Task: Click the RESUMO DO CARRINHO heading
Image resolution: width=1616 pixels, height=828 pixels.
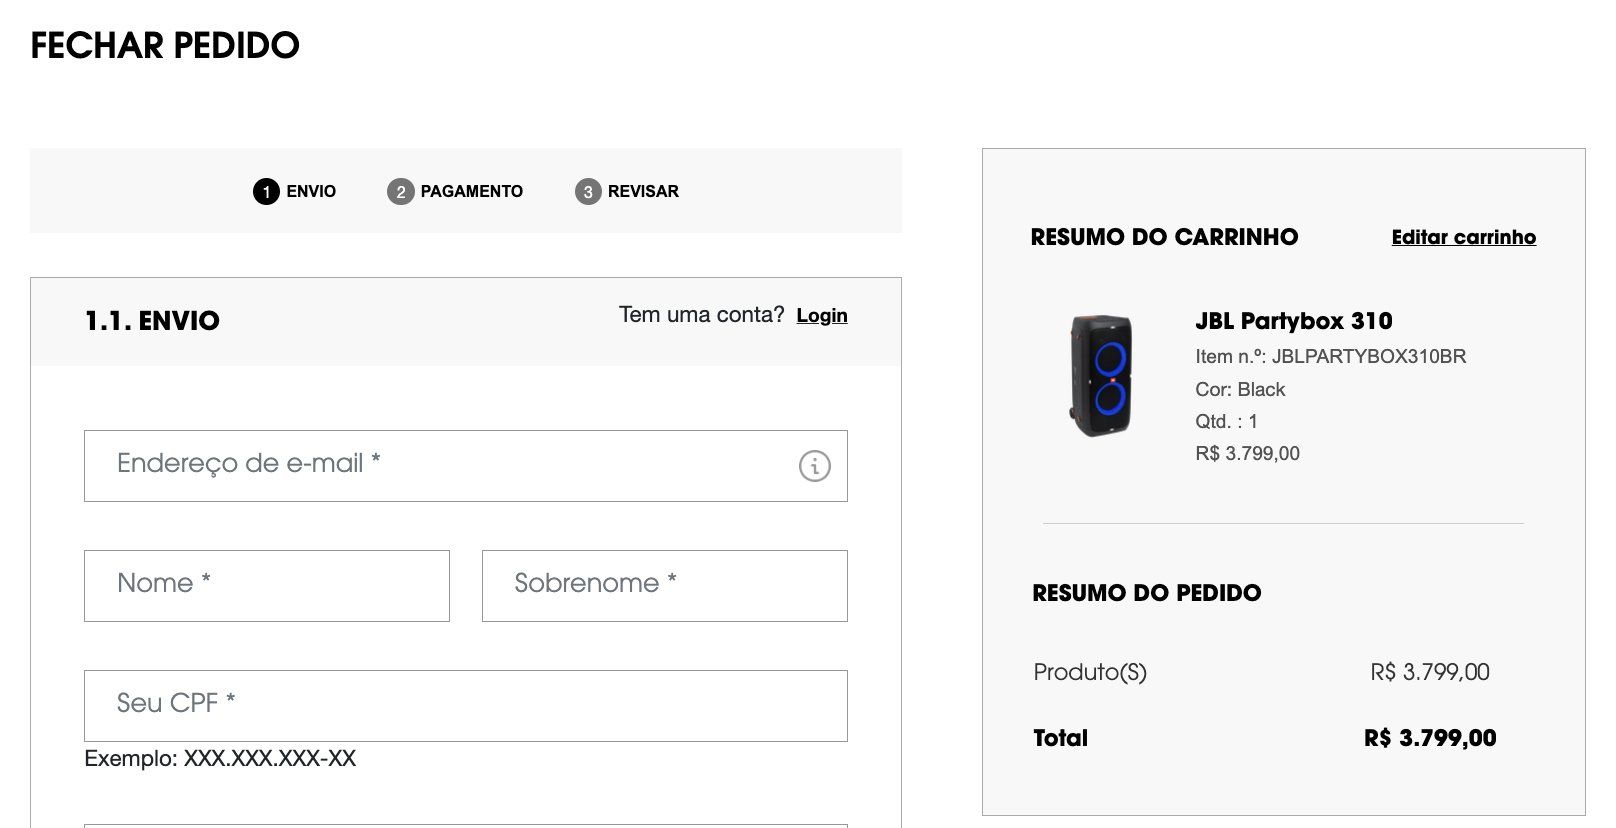Action: 1164,237
